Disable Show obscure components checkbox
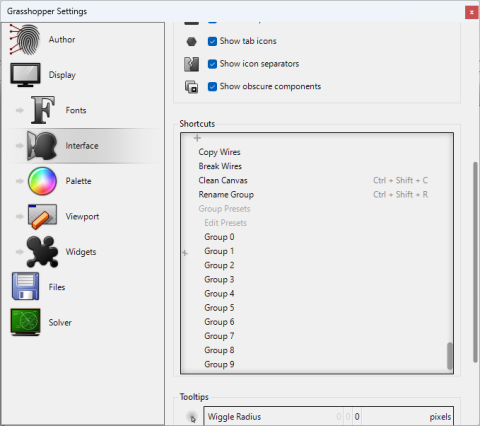This screenshot has height=426, width=480. [212, 87]
